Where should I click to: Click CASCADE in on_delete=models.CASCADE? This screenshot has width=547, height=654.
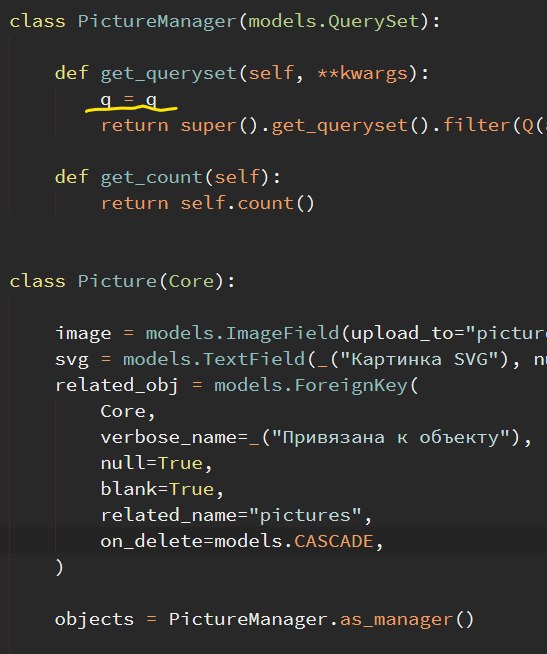[334, 542]
